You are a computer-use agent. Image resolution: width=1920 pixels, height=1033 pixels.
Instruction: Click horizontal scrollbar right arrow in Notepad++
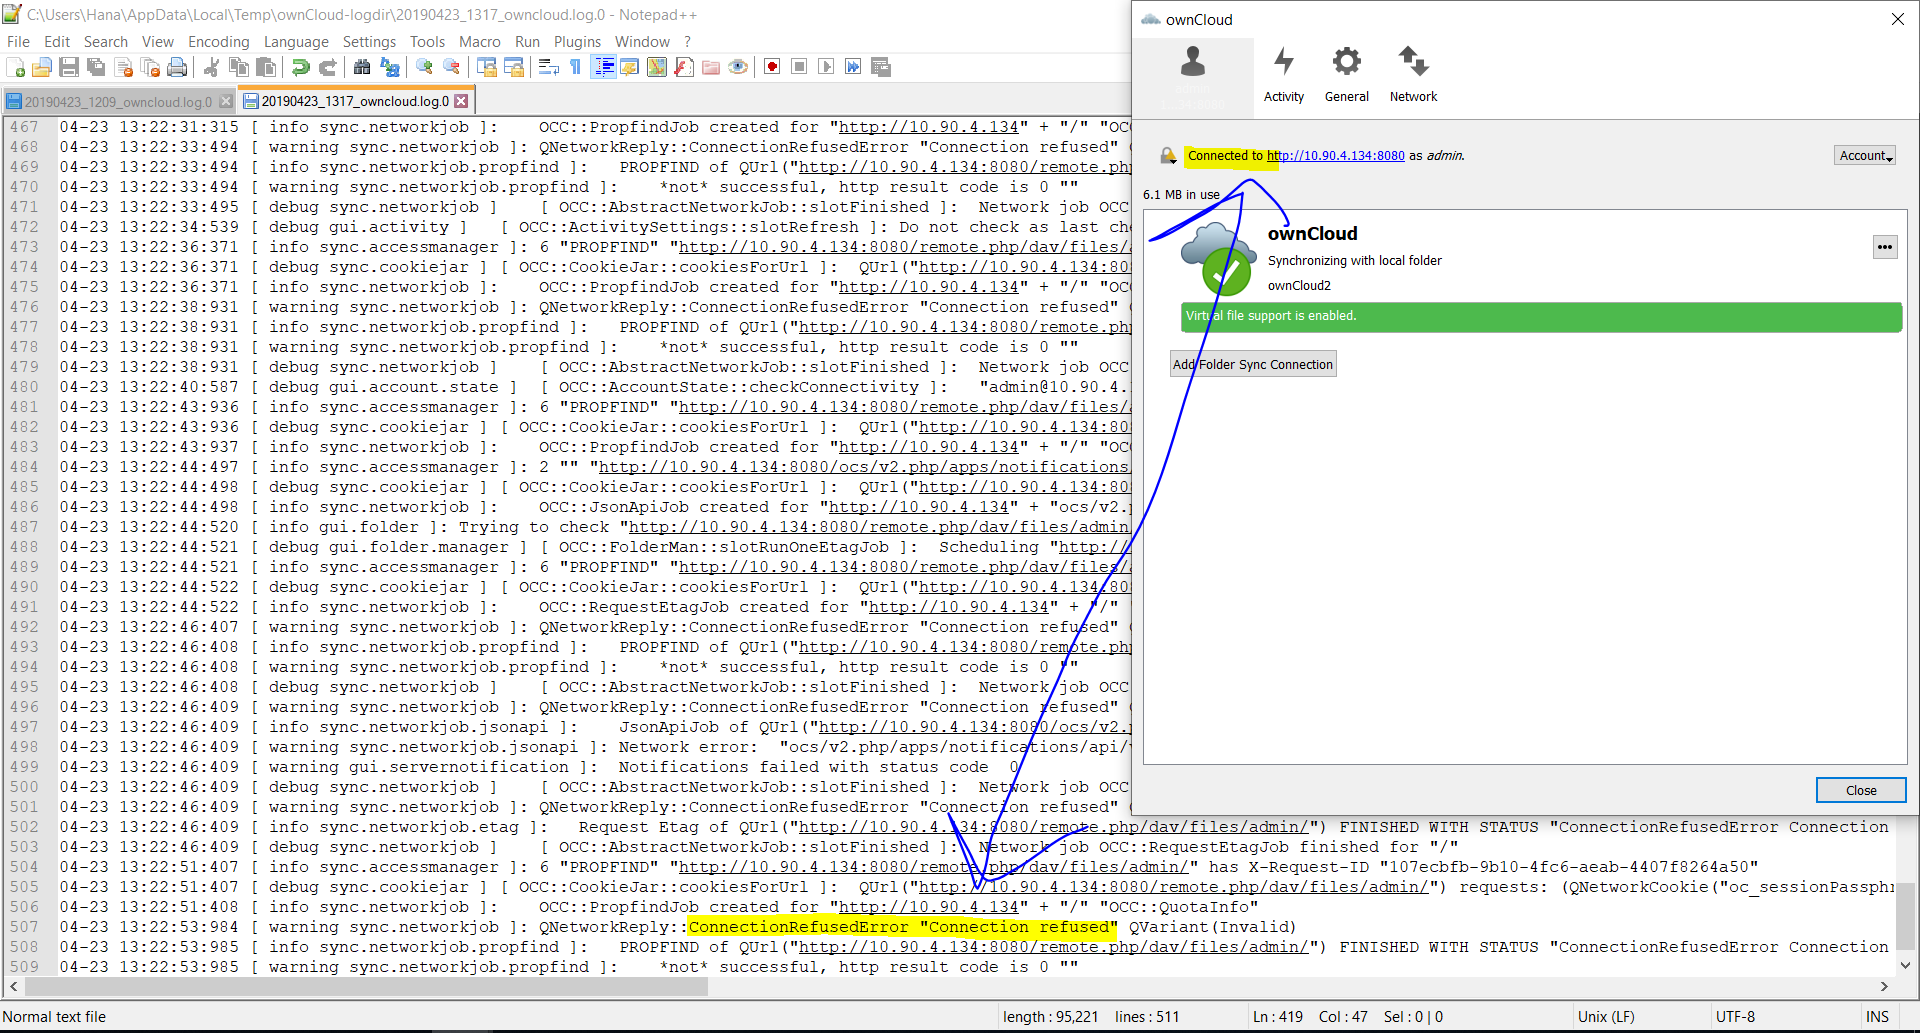click(x=1884, y=987)
